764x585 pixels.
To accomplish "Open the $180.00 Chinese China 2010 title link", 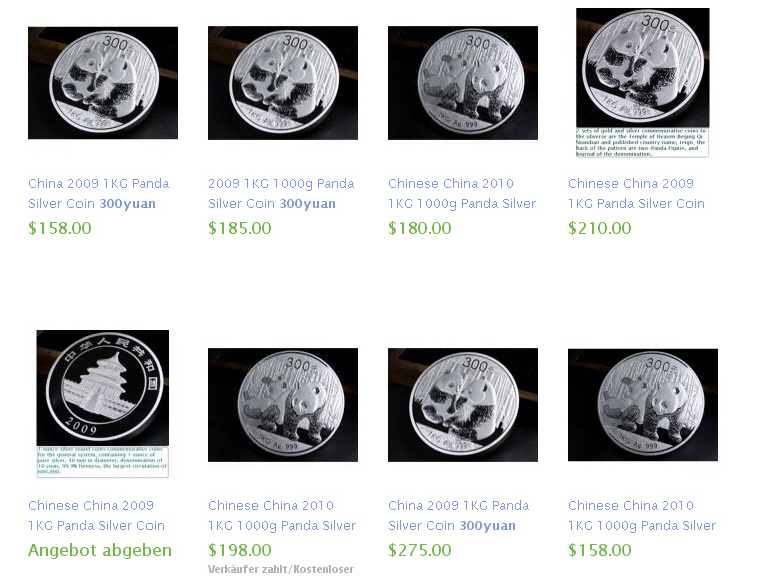I will click(462, 193).
